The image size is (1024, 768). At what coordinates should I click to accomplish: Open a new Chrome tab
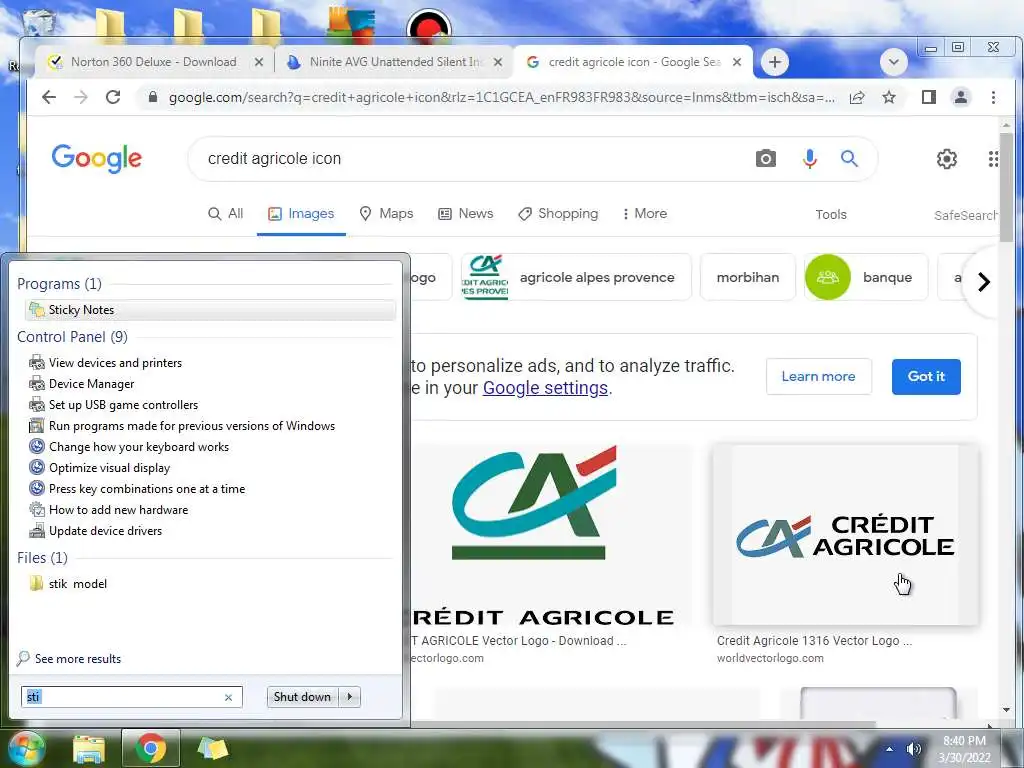click(x=775, y=62)
